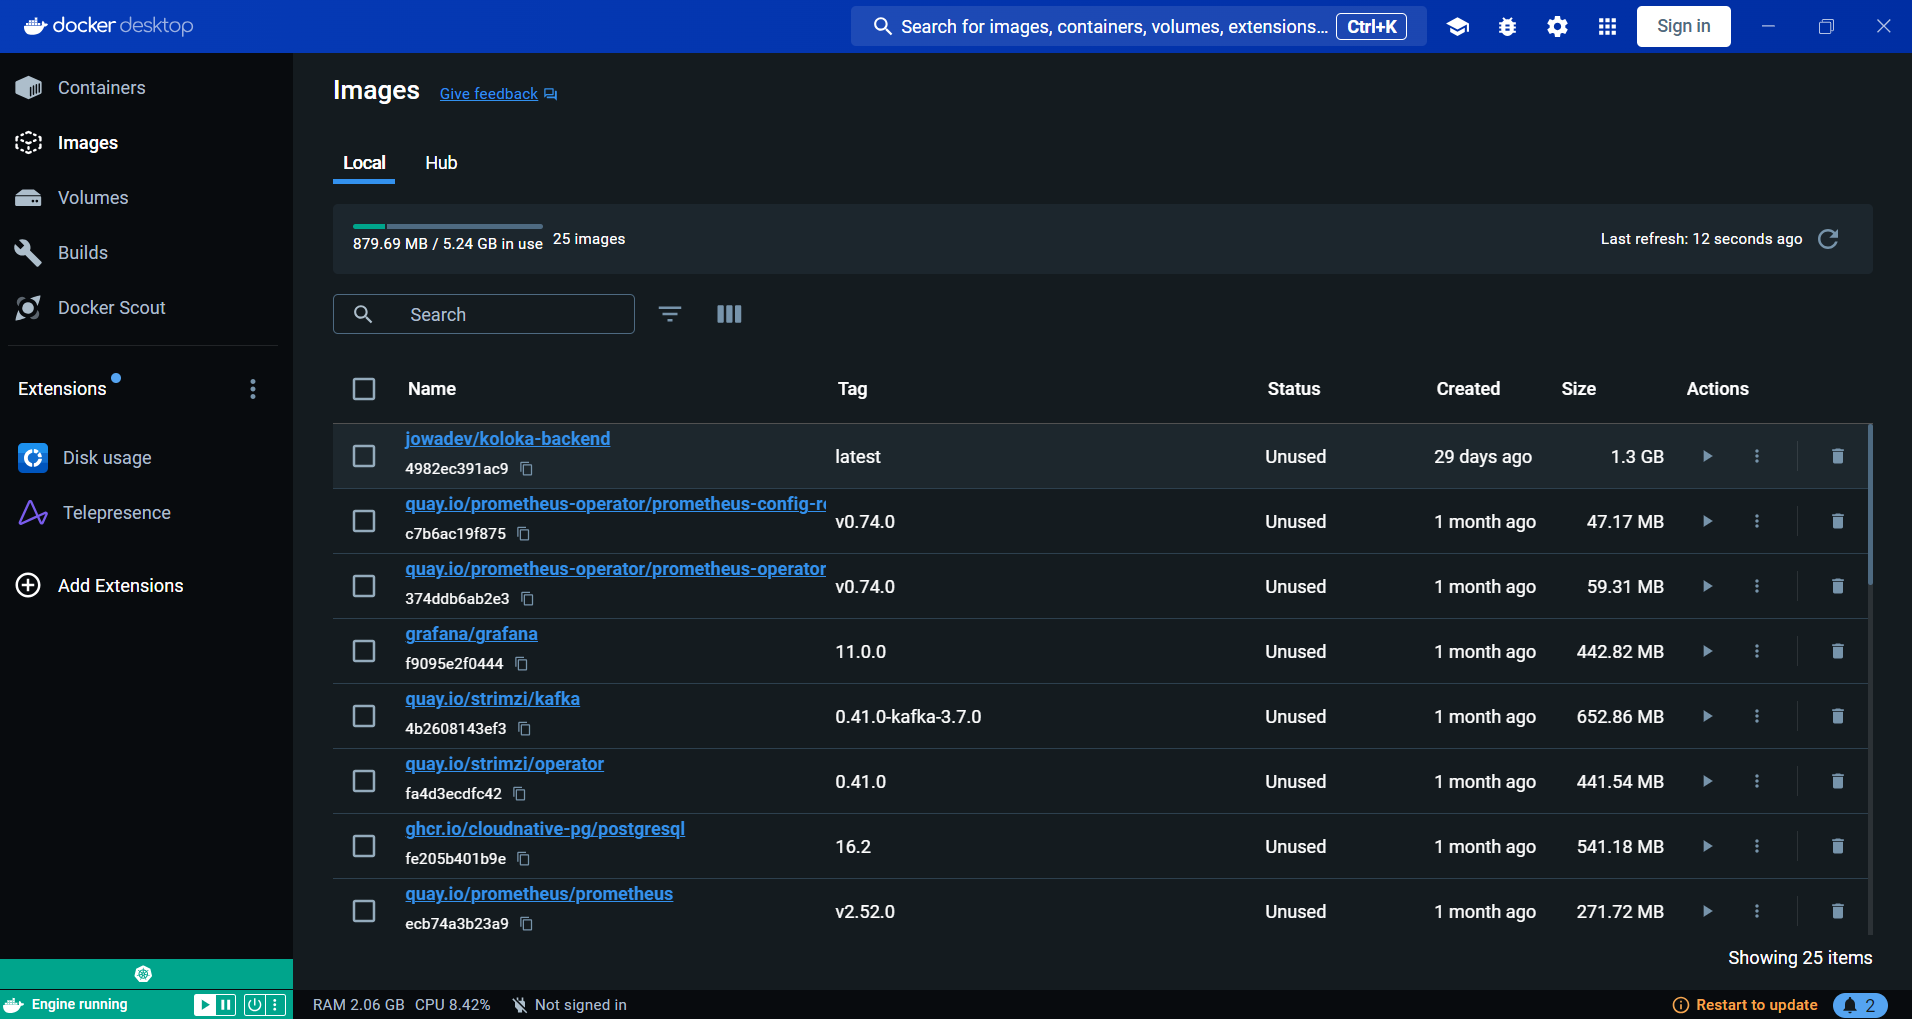Tick the quay.io/strimzi/operator row checkbox
The height and width of the screenshot is (1019, 1912).
click(x=364, y=781)
